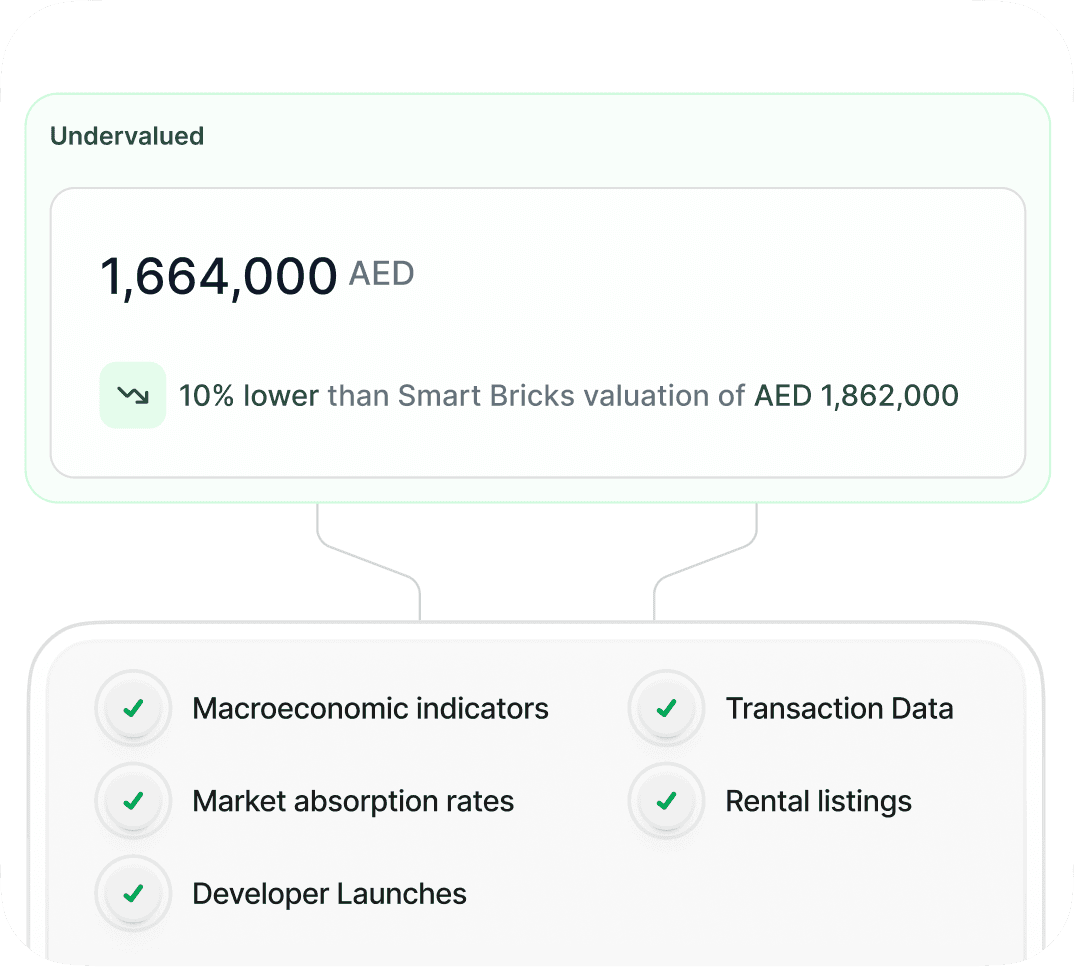Select the Rental listings label
Screen dimensions: 1074x967
[819, 802]
